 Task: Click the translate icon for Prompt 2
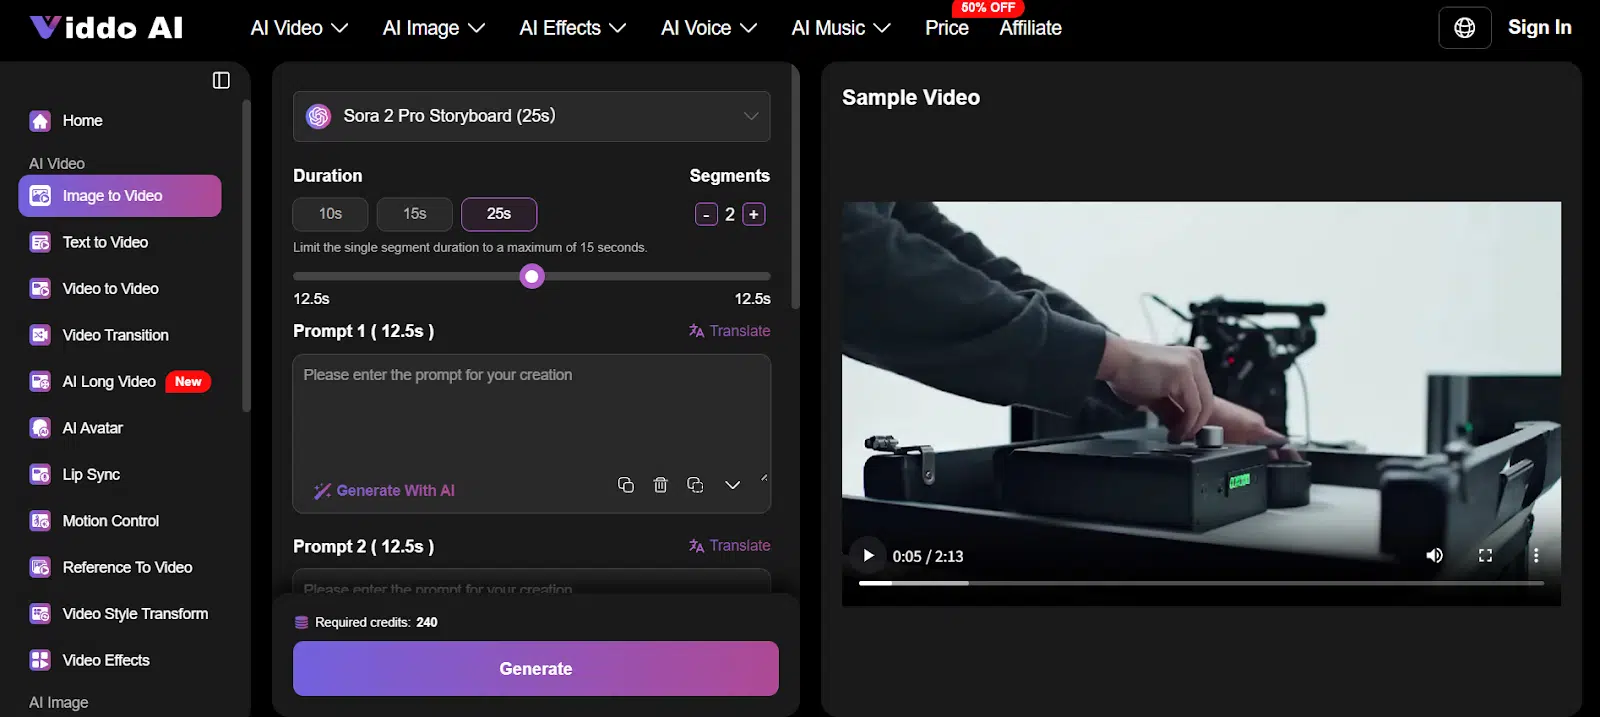coord(696,546)
